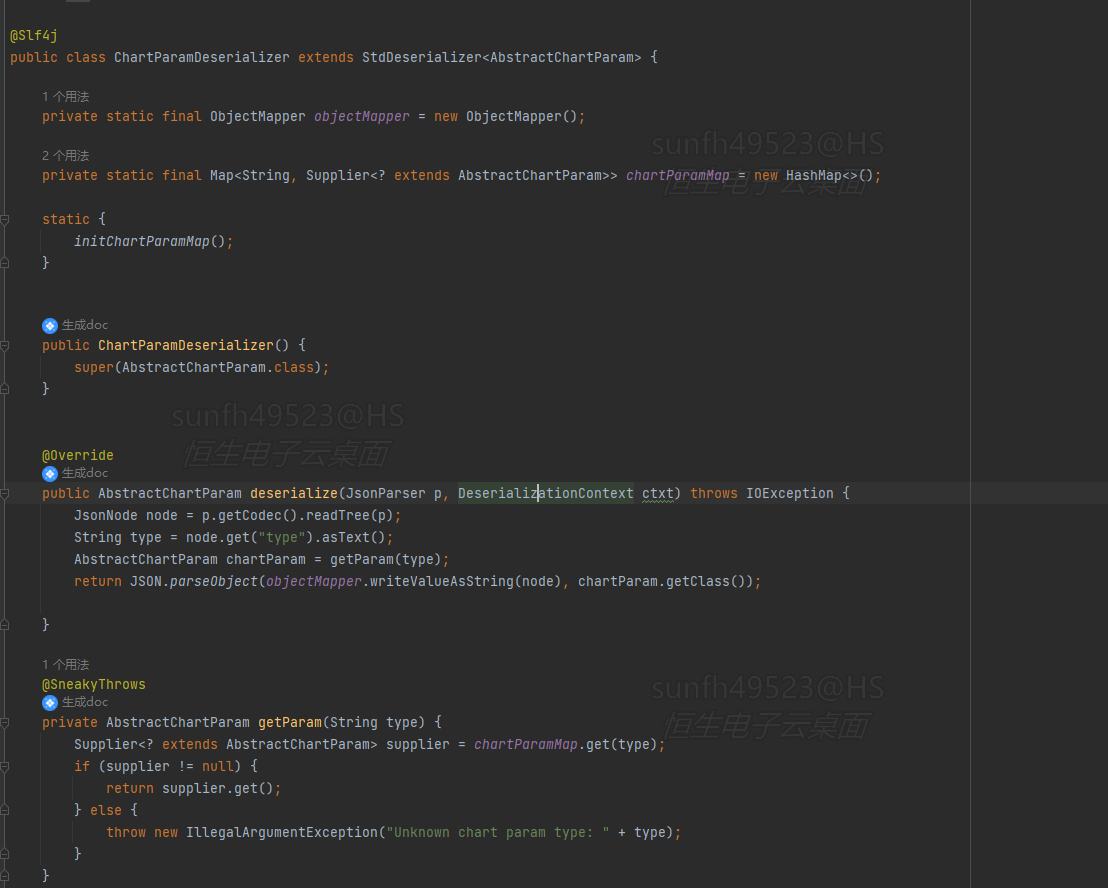1108x888 pixels.
Task: Collapse the getParam method fold marker
Action: (4, 723)
